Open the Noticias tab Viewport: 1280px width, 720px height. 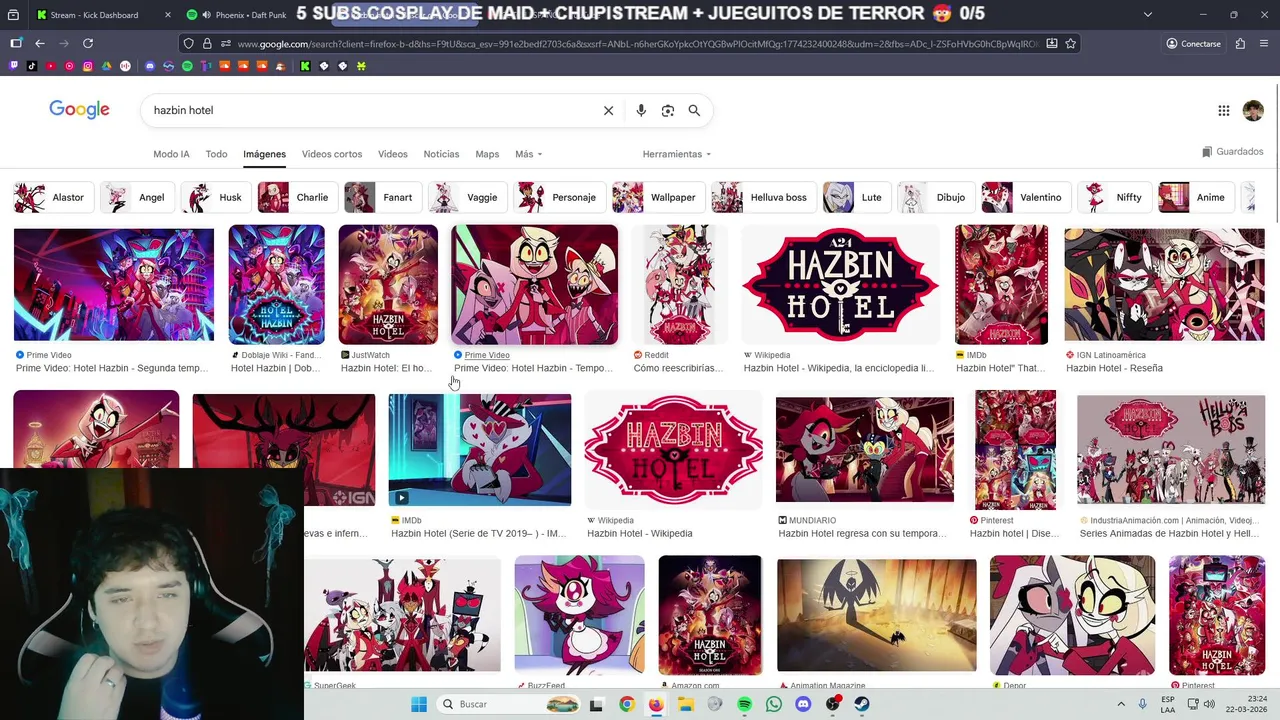point(441,154)
